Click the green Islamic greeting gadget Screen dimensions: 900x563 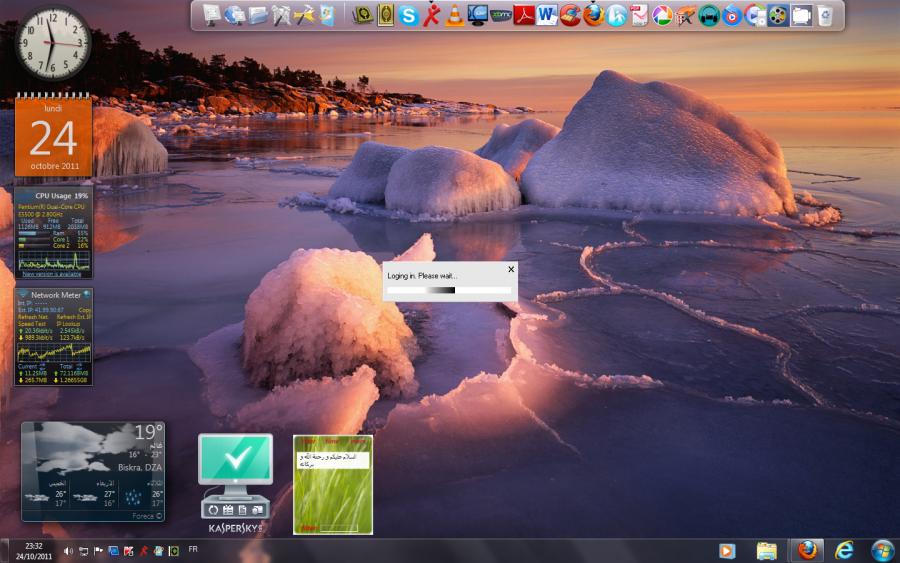click(333, 485)
